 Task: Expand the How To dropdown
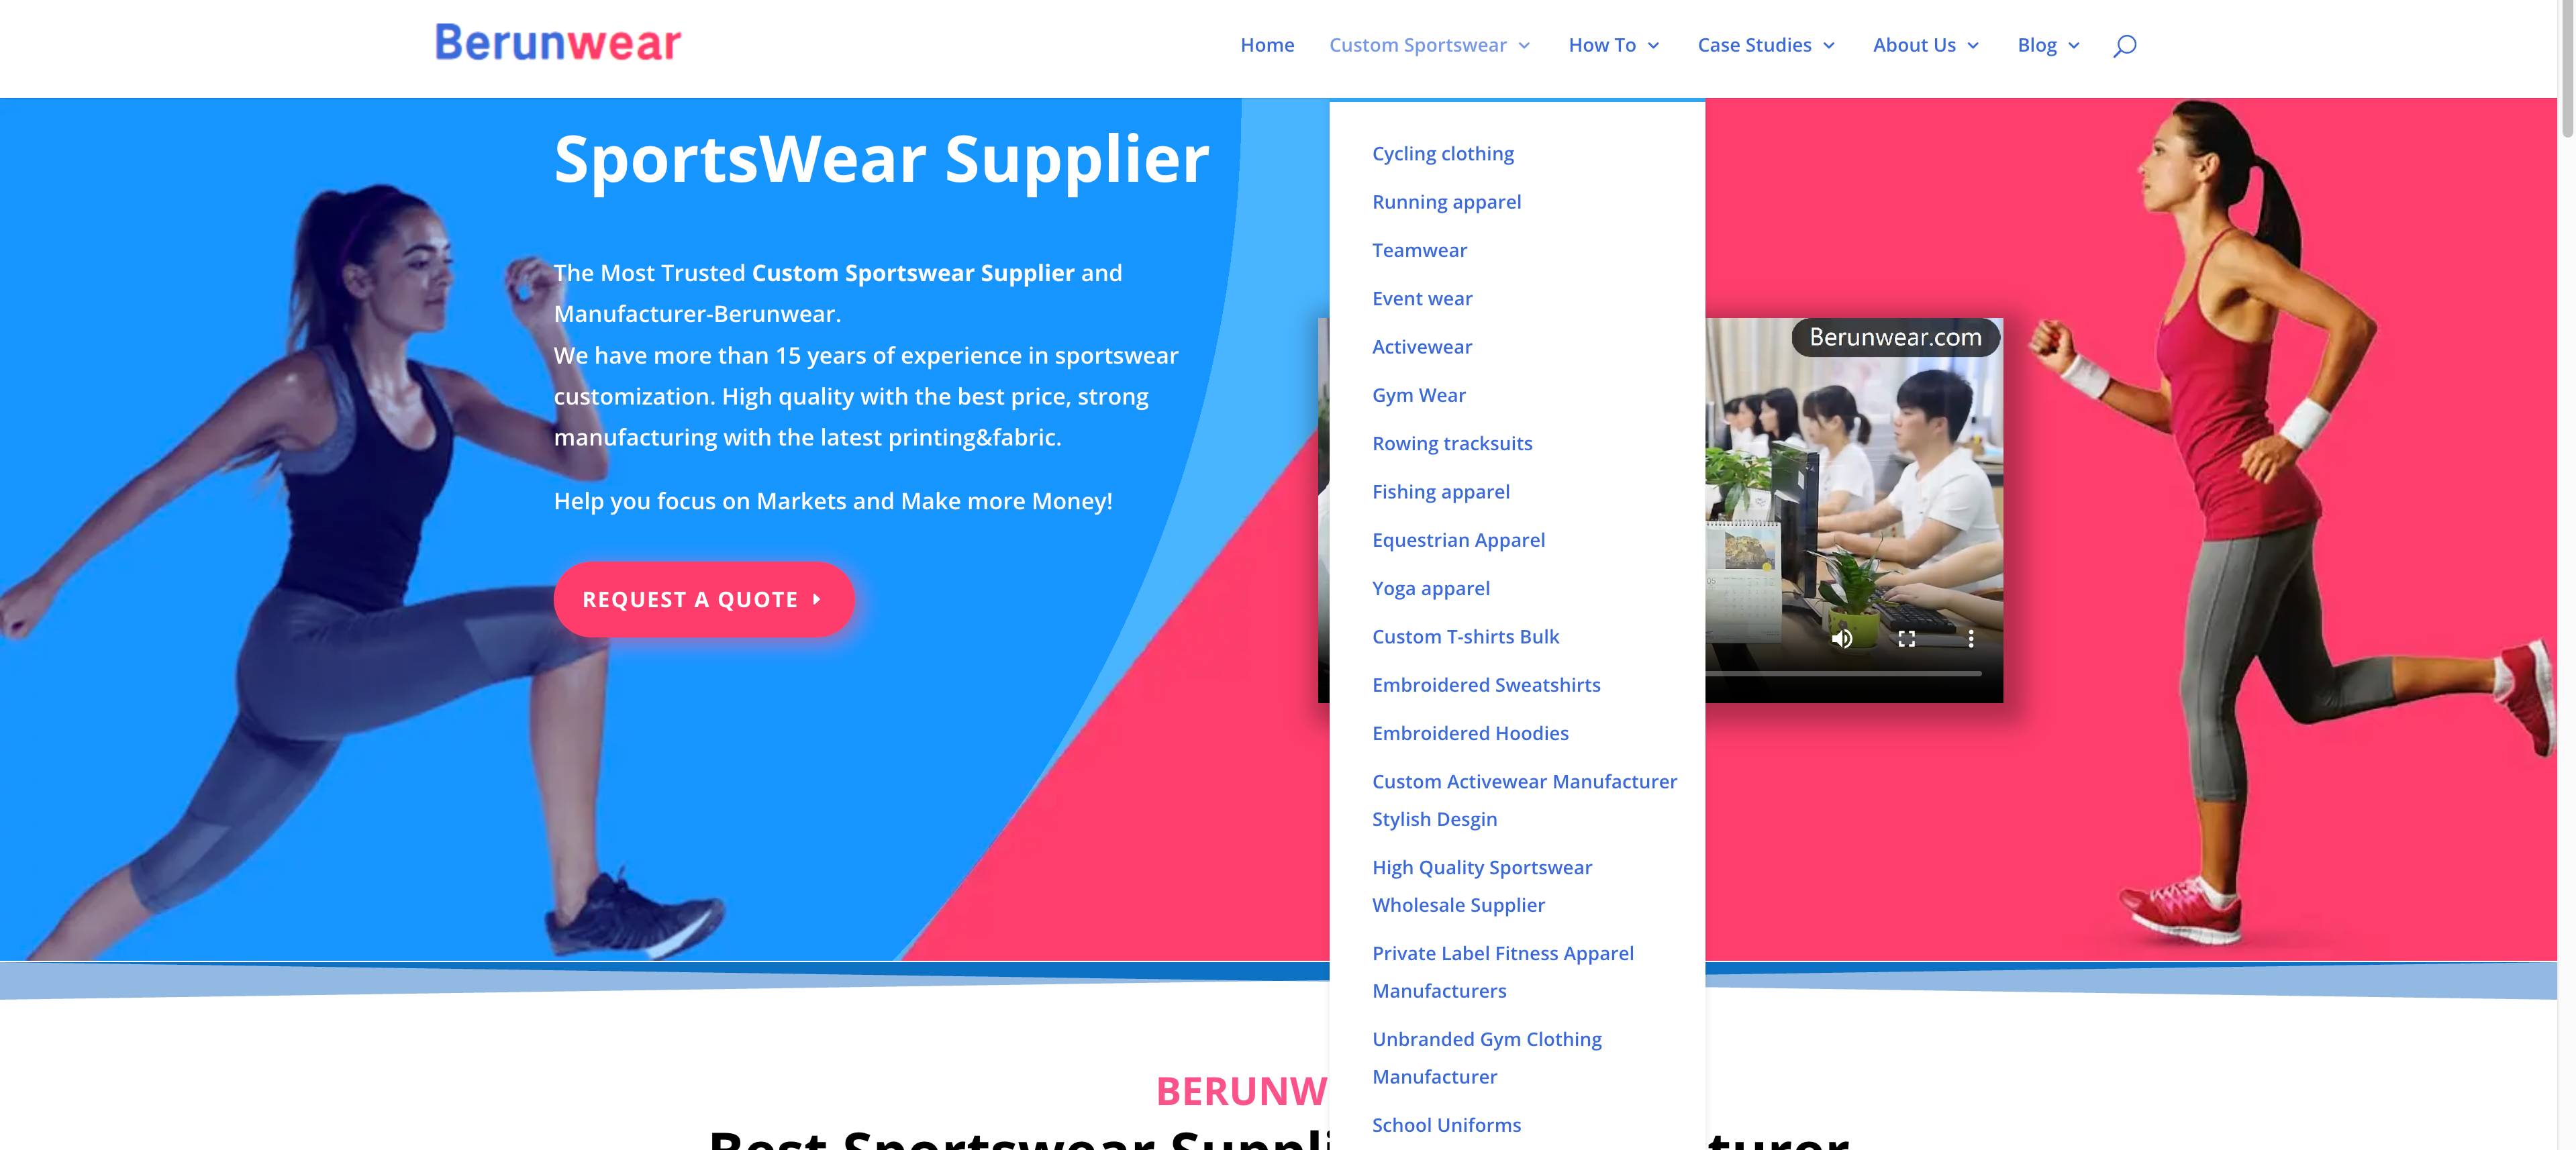[1614, 45]
